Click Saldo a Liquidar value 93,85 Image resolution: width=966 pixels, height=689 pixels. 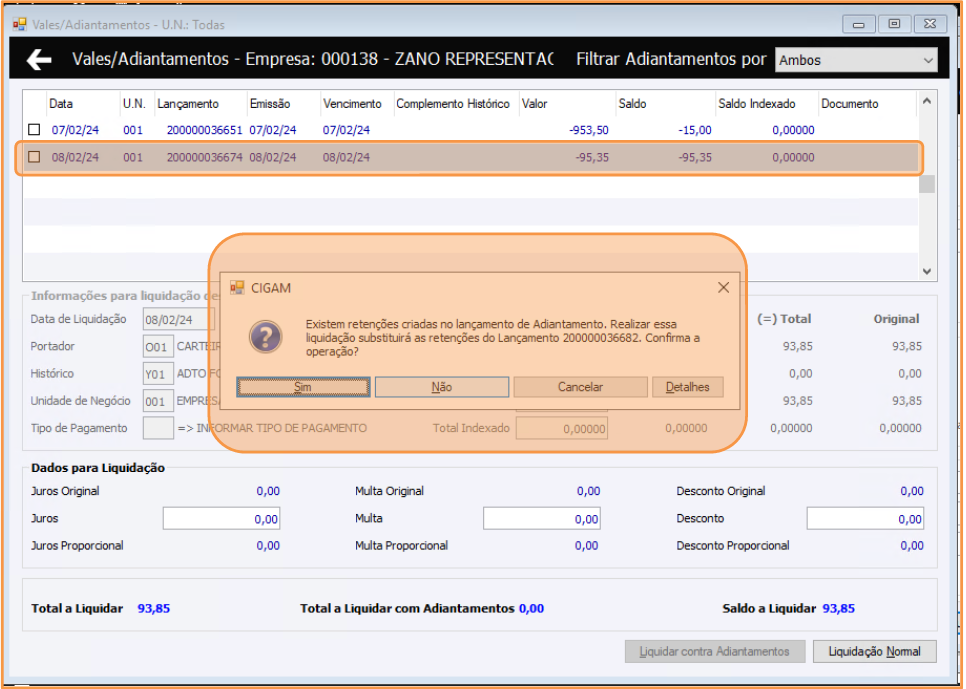838,609
